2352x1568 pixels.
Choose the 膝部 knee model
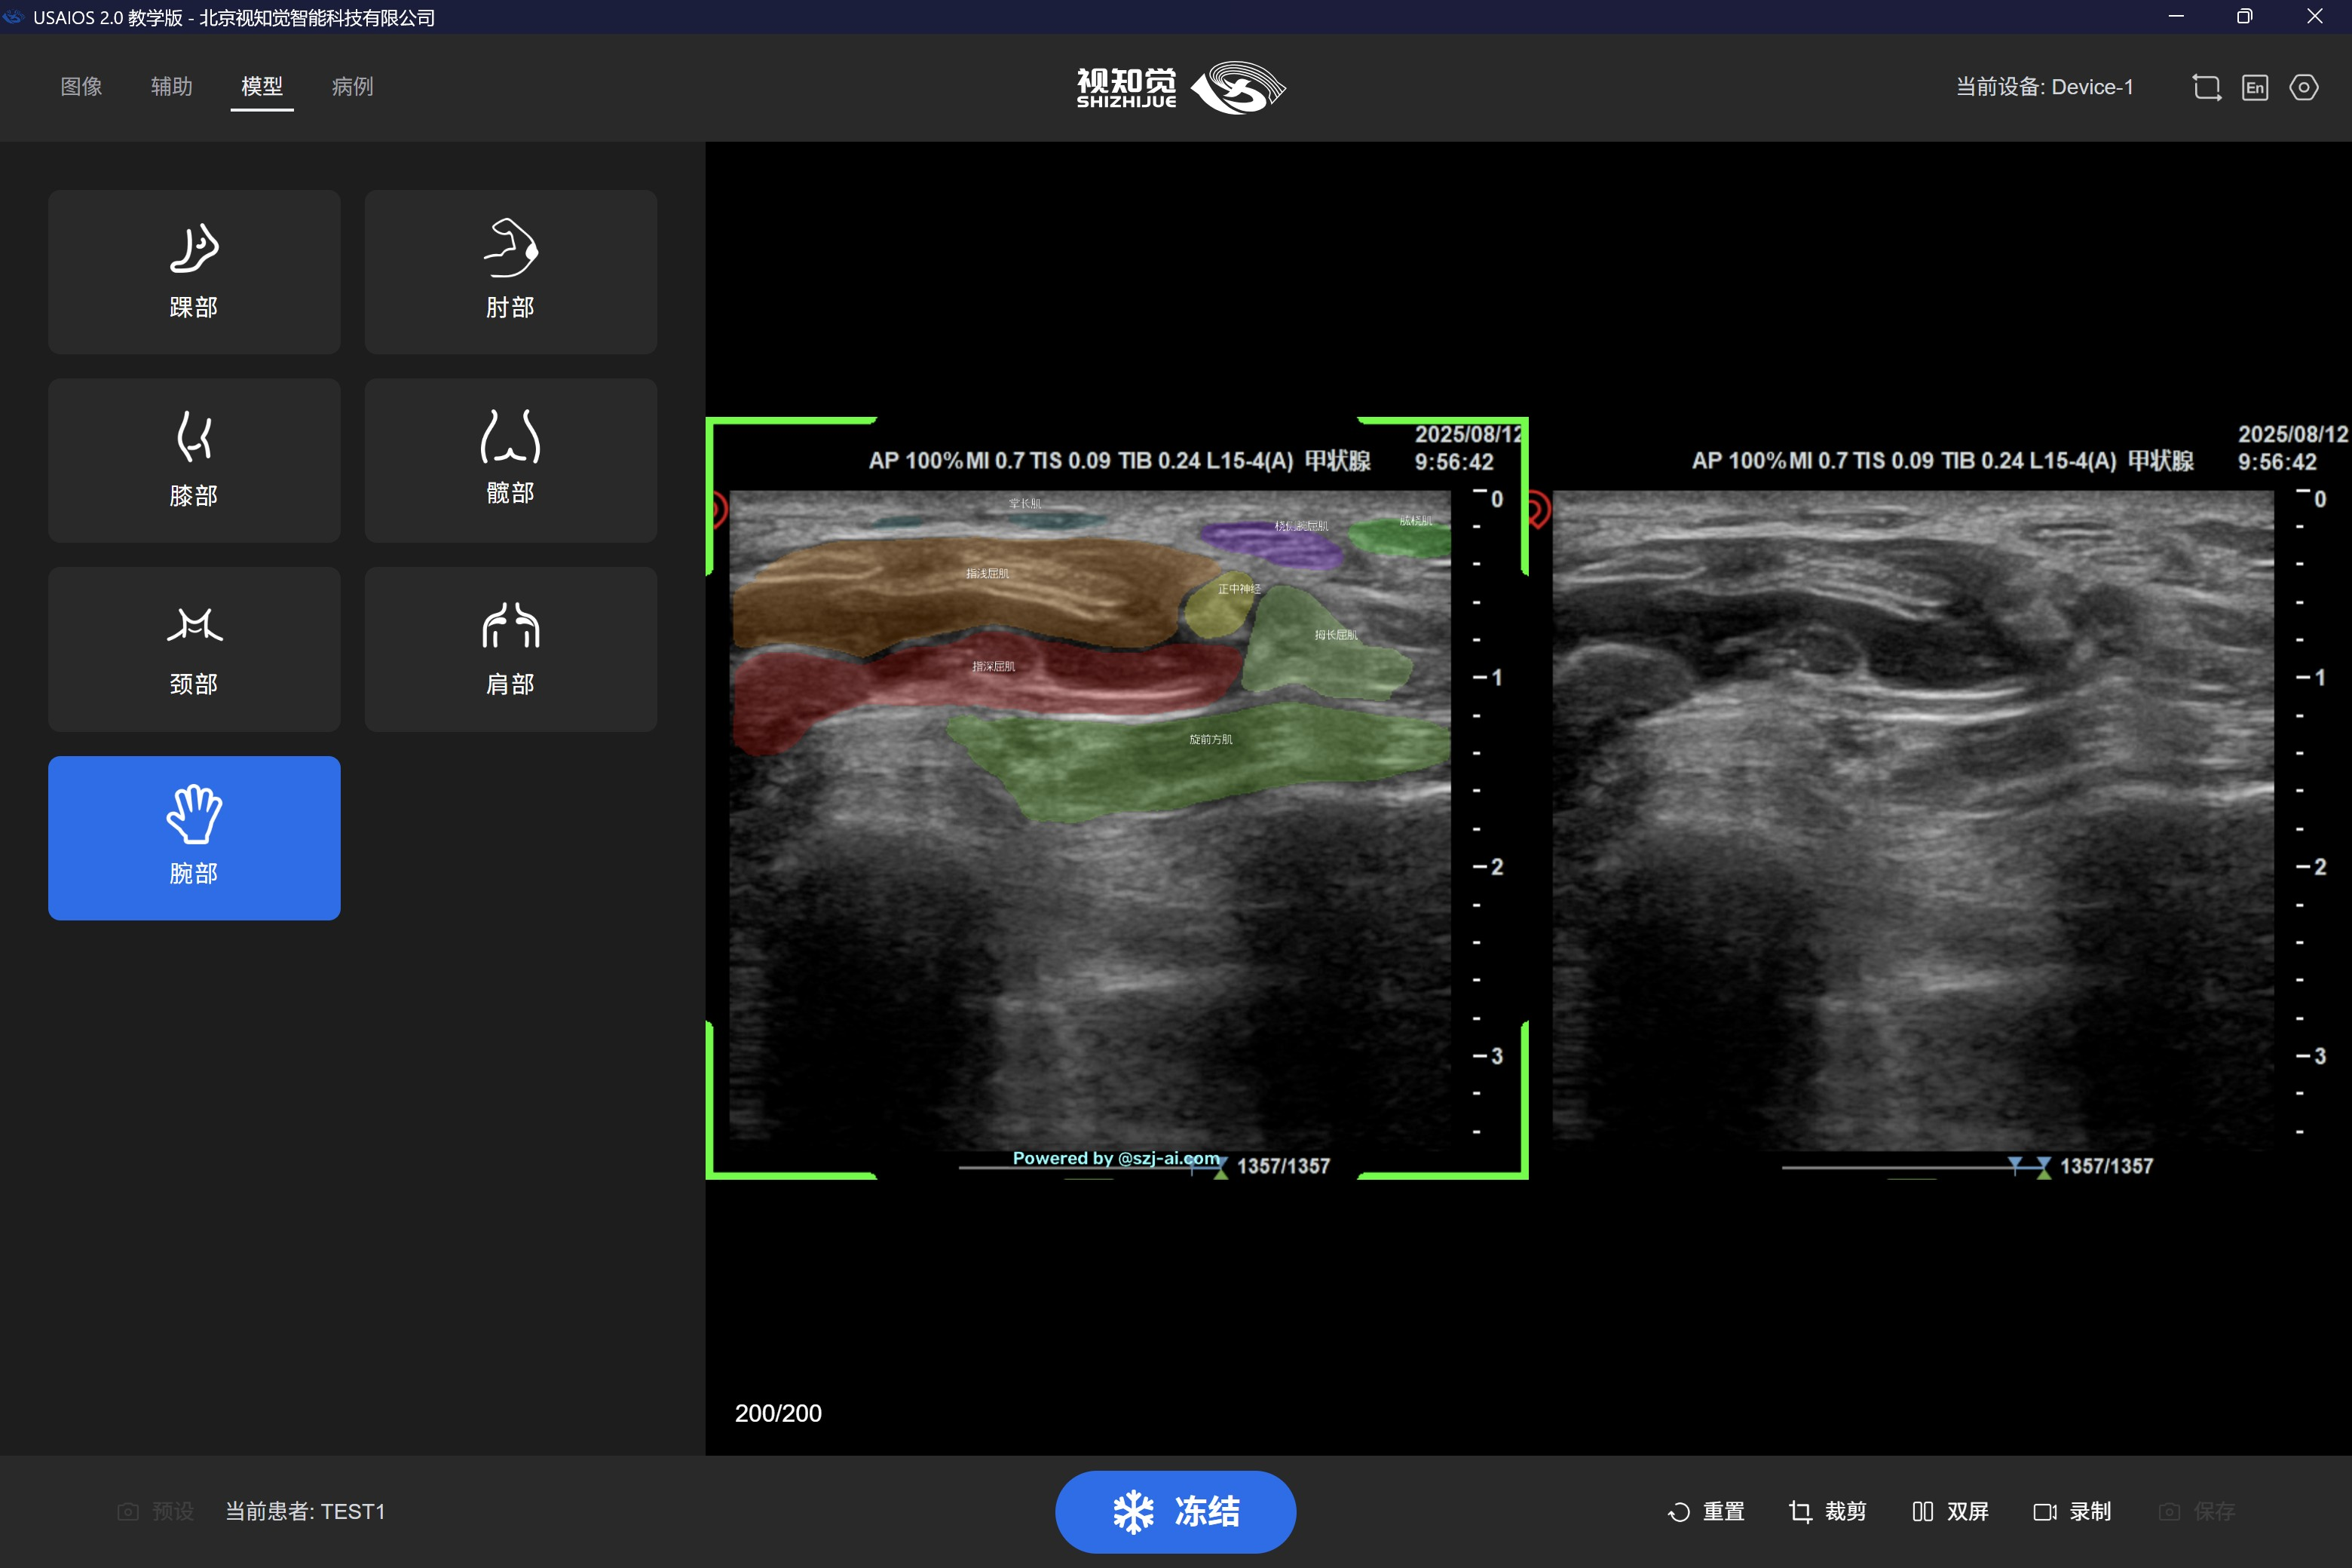pyautogui.click(x=194, y=460)
